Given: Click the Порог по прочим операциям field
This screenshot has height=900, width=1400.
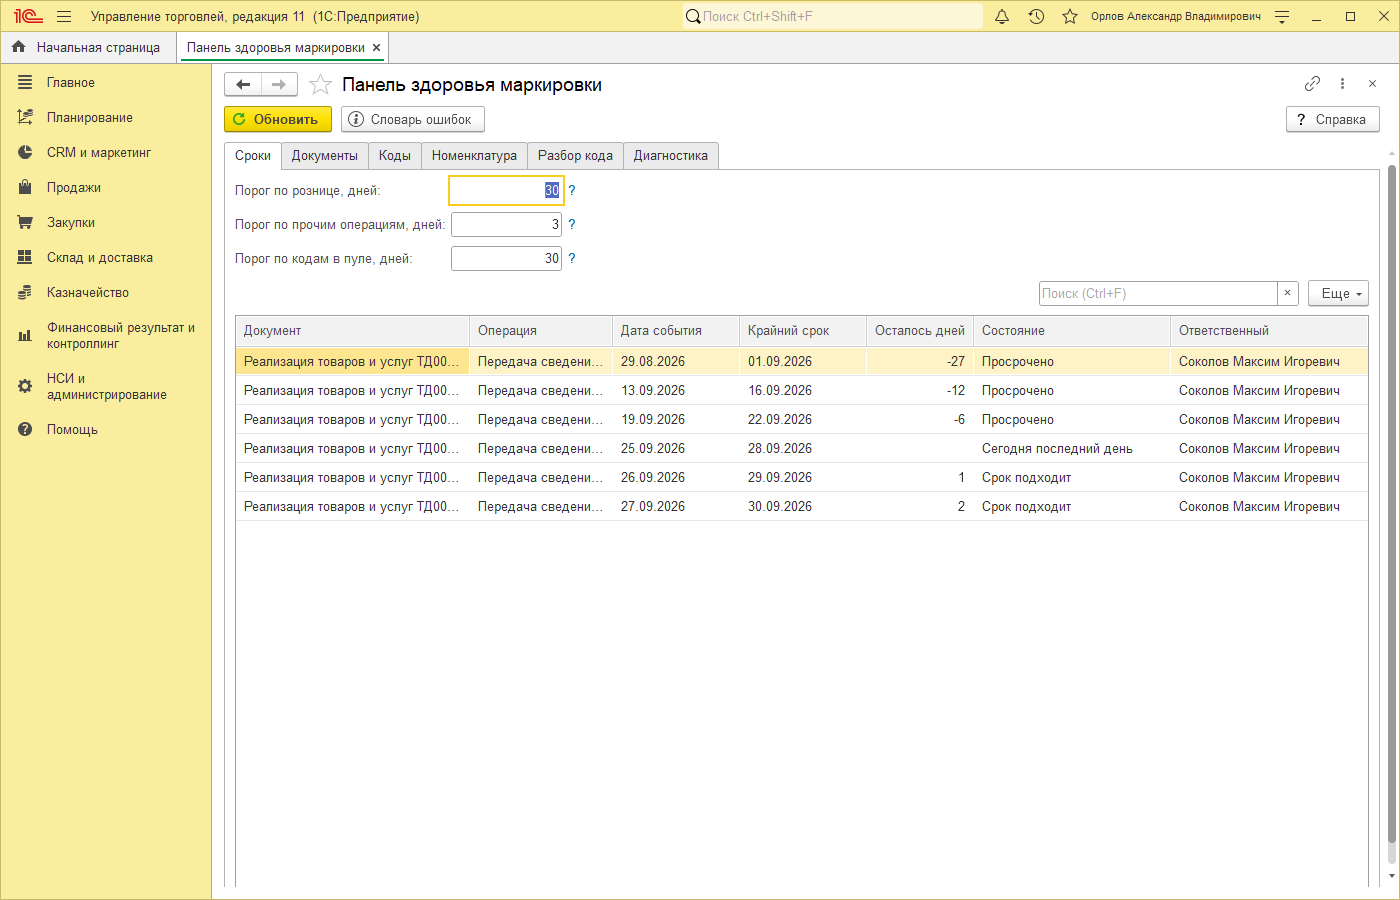Looking at the screenshot, I should (506, 224).
